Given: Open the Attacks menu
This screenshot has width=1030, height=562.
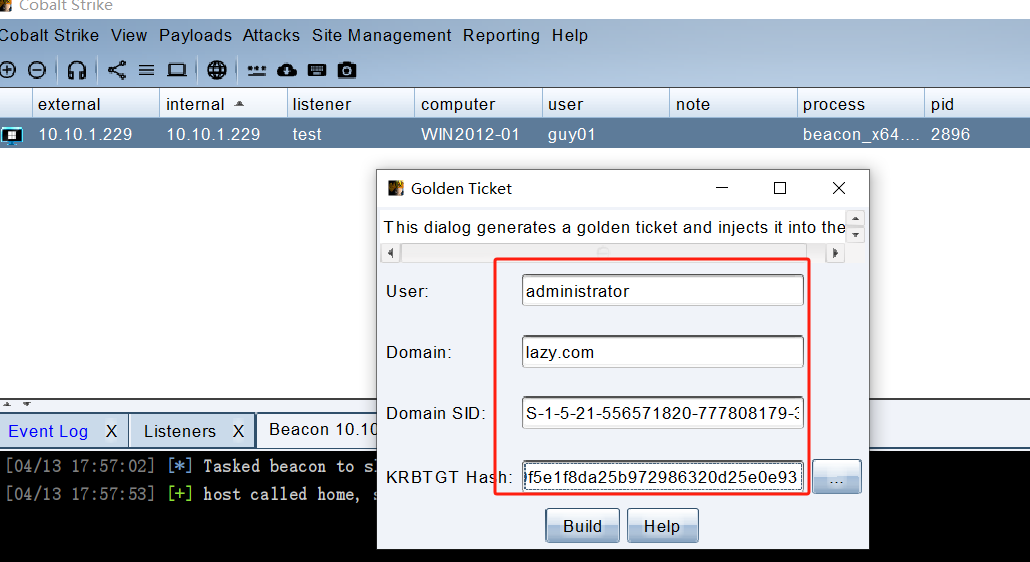Looking at the screenshot, I should point(271,35).
